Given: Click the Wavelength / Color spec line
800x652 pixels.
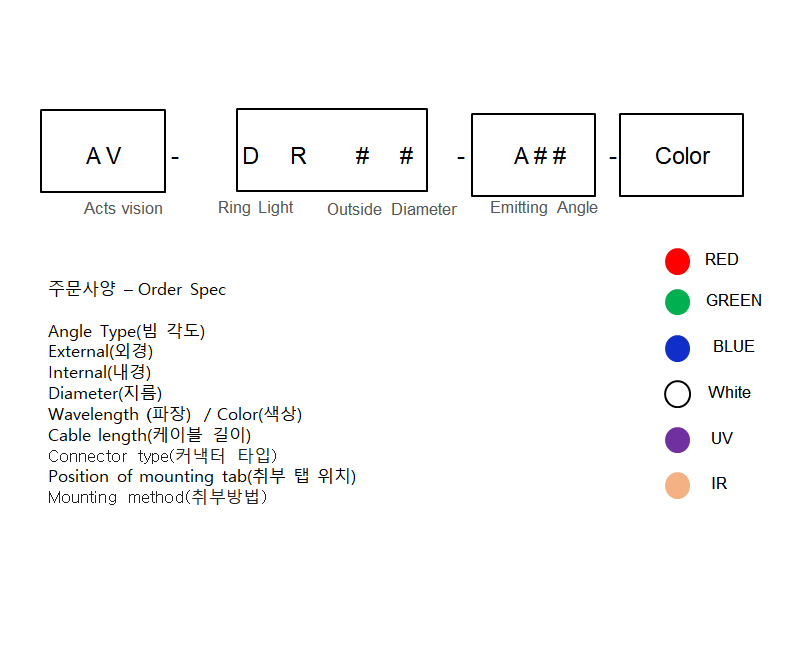Looking at the screenshot, I should pos(174,414).
